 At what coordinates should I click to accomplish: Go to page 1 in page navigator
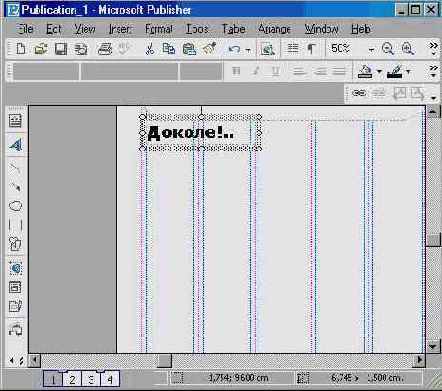point(53,379)
